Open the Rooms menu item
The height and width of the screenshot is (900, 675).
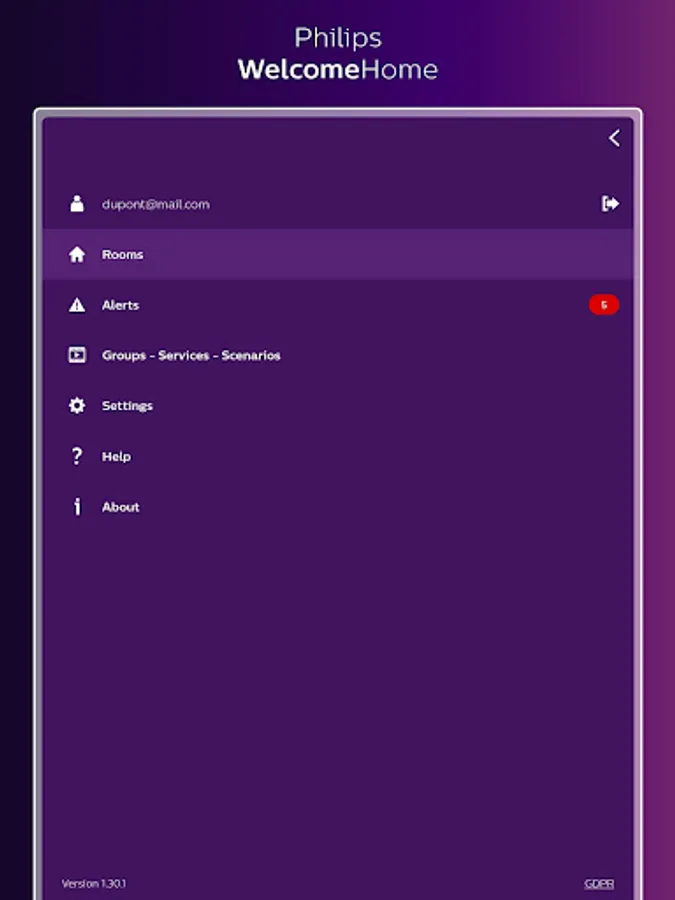click(338, 254)
